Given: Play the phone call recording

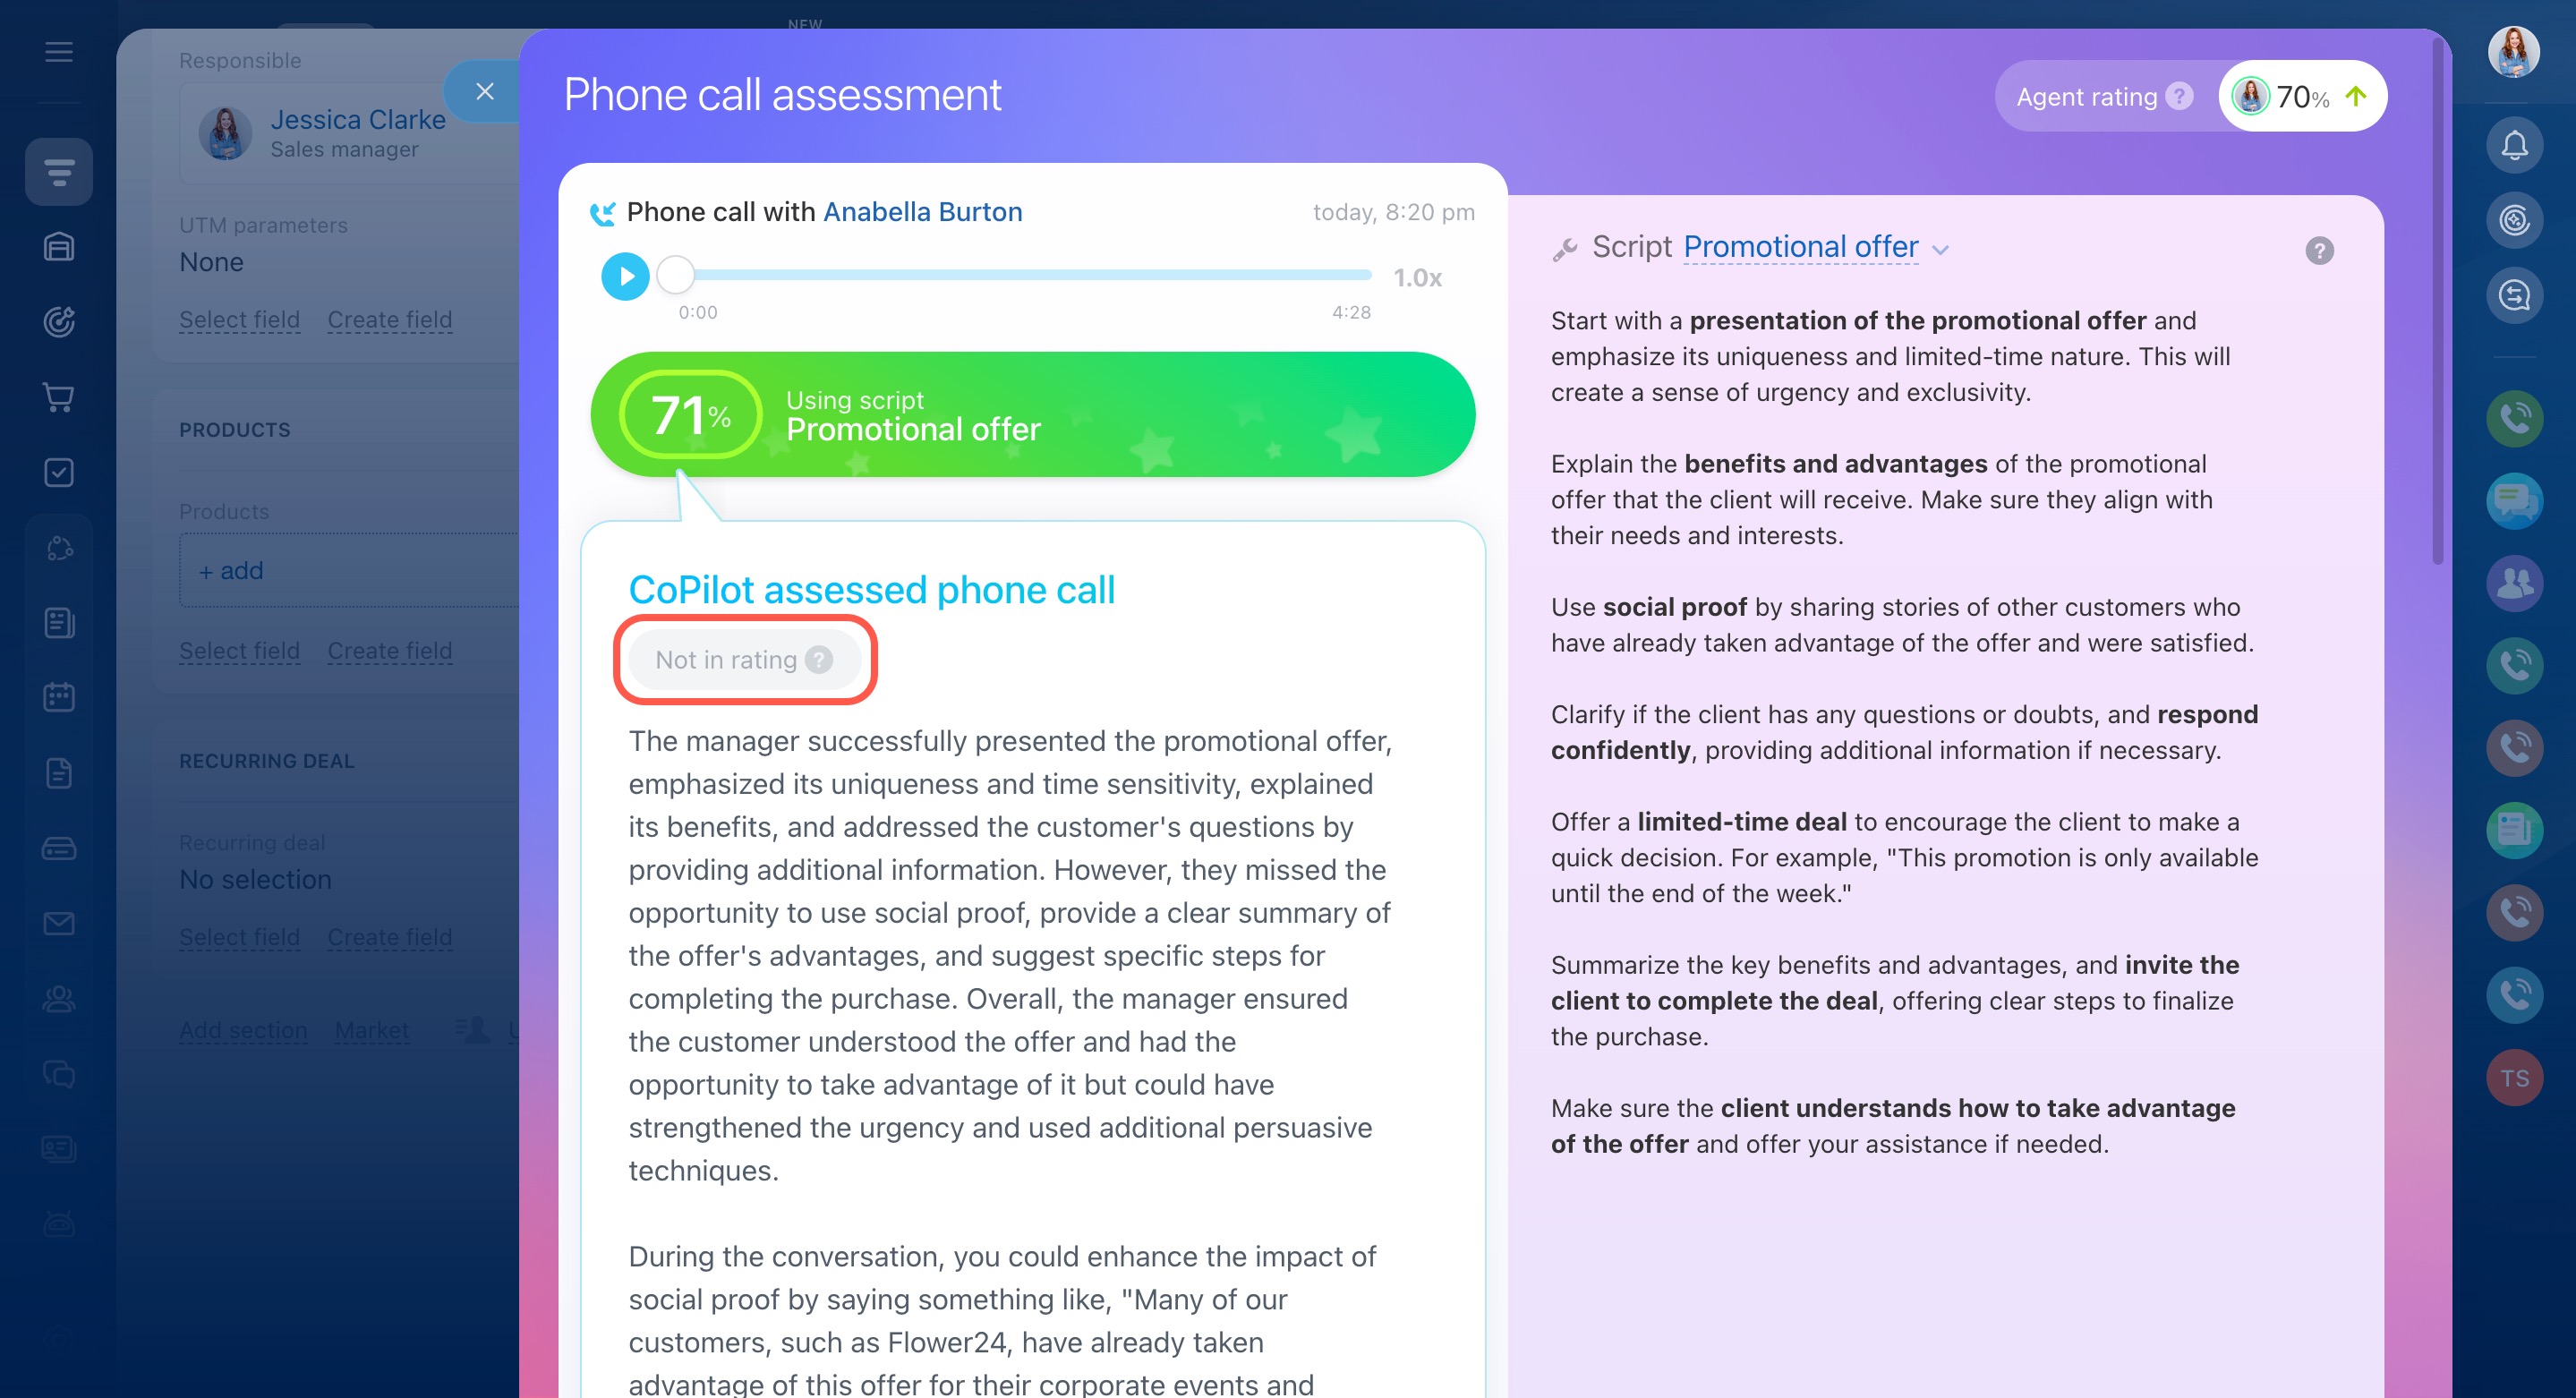Looking at the screenshot, I should tap(625, 276).
